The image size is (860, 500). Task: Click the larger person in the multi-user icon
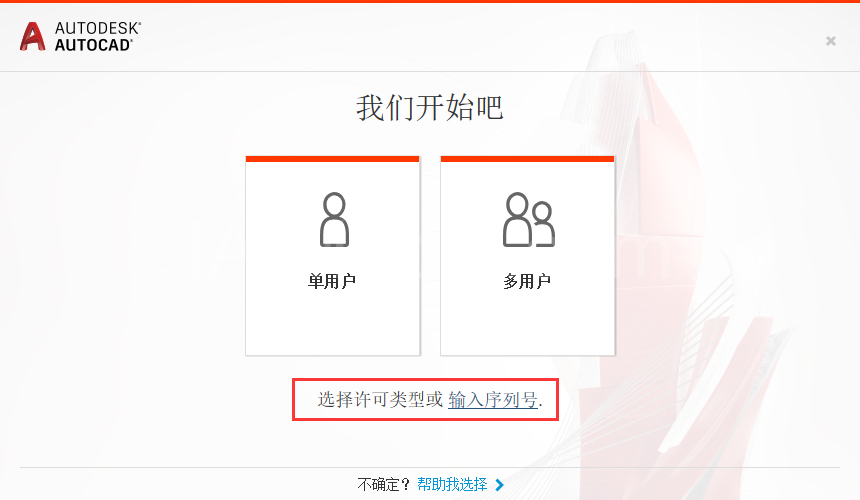517,219
